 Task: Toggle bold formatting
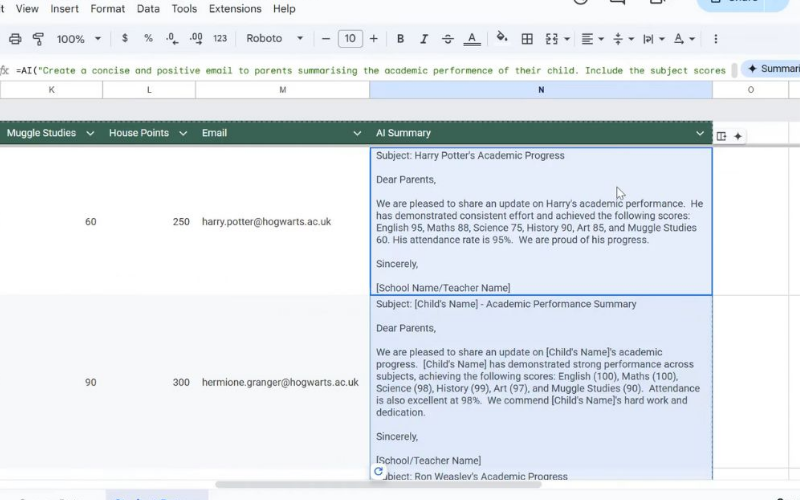[x=401, y=39]
